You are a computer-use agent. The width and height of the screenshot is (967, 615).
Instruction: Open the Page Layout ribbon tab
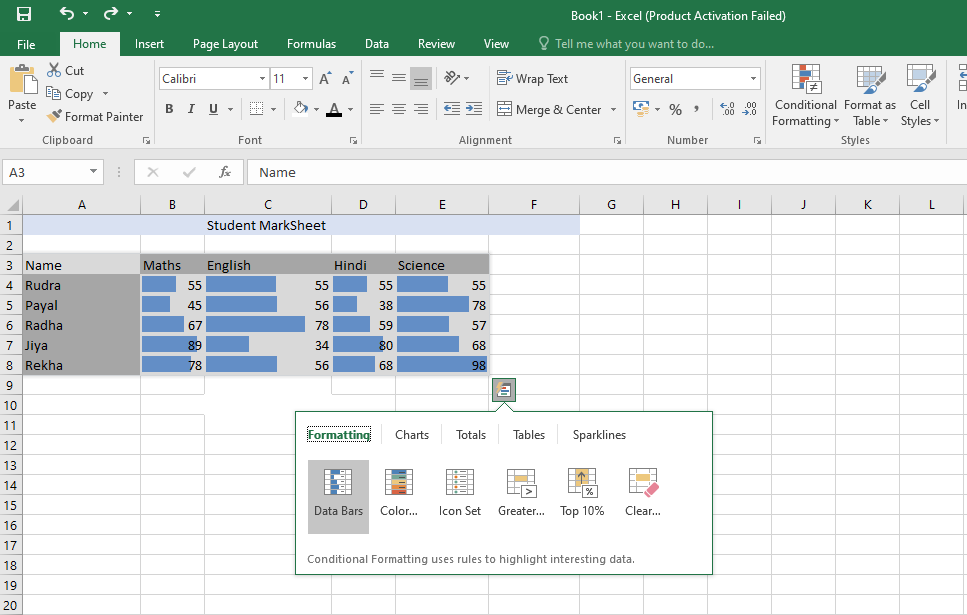pyautogui.click(x=225, y=44)
